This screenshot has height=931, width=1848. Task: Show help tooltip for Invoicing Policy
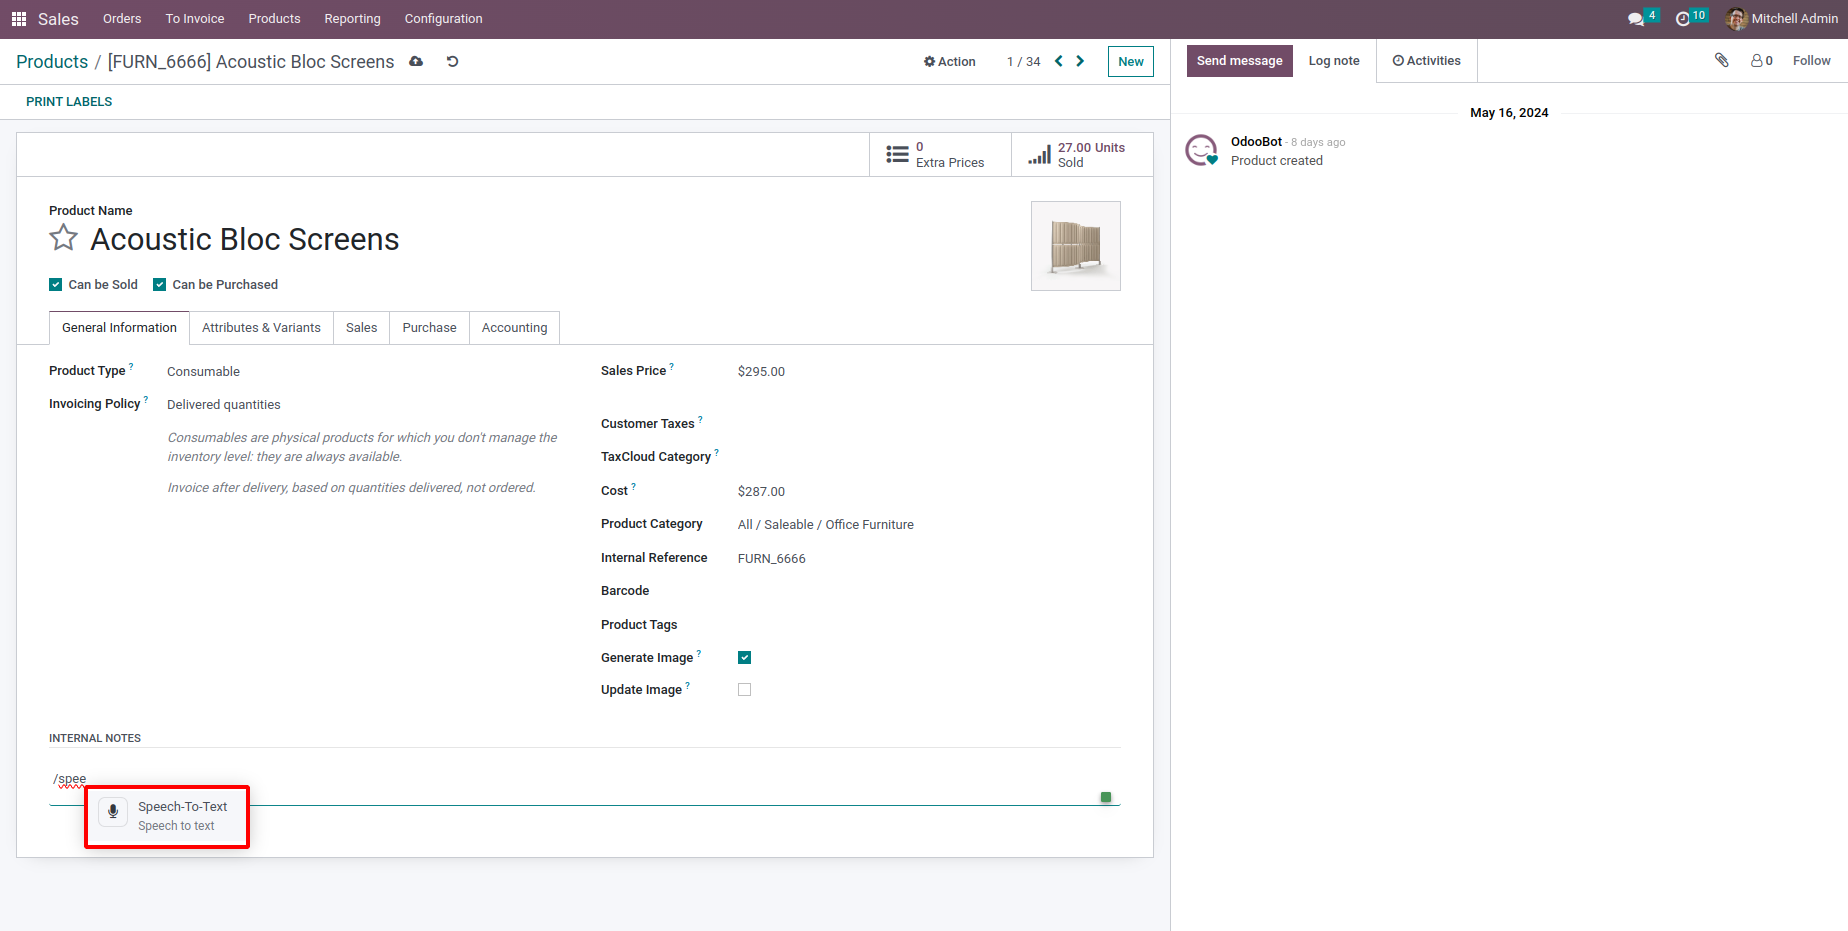coord(146,399)
